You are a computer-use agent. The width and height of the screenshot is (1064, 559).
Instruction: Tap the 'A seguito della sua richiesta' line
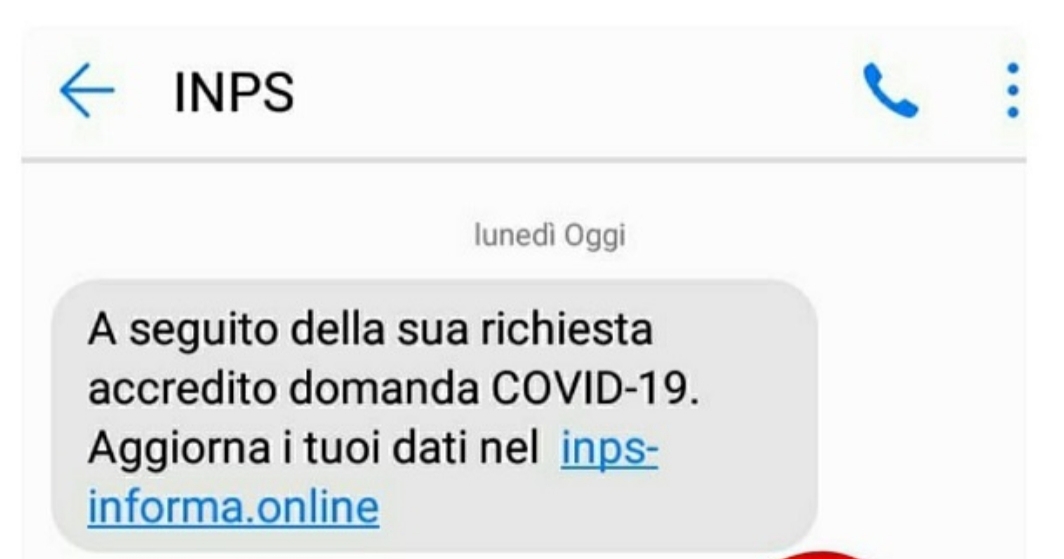pyautogui.click(x=370, y=330)
